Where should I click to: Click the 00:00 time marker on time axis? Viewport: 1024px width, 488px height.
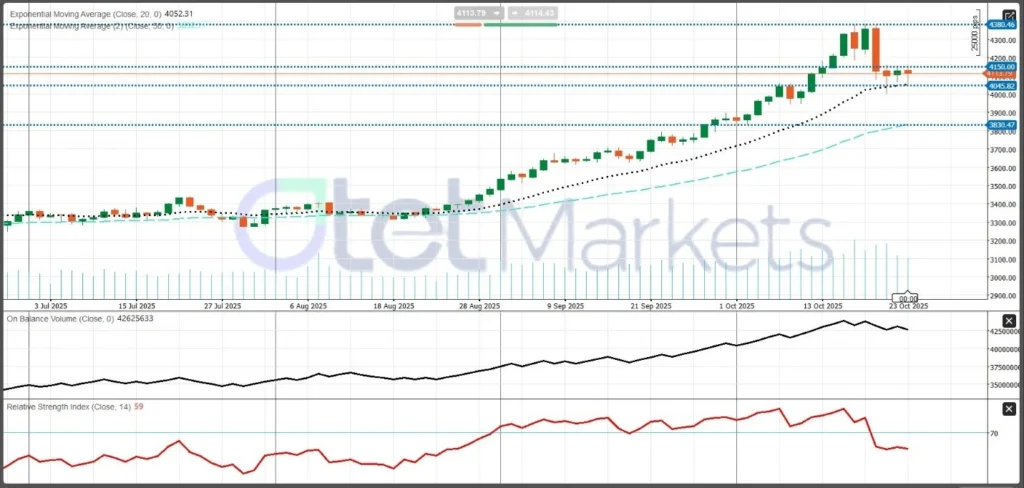tap(908, 298)
